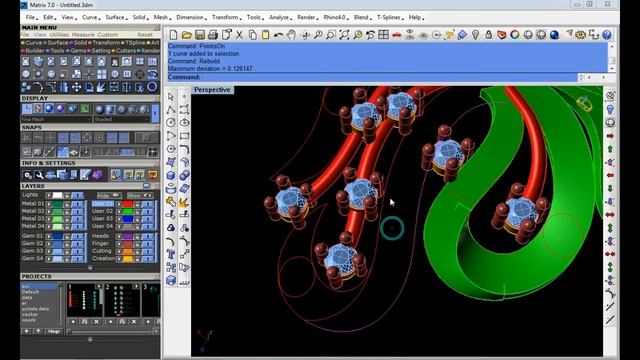Select the polyline tool in side toolbar
The height and width of the screenshot is (360, 640).
point(171,110)
